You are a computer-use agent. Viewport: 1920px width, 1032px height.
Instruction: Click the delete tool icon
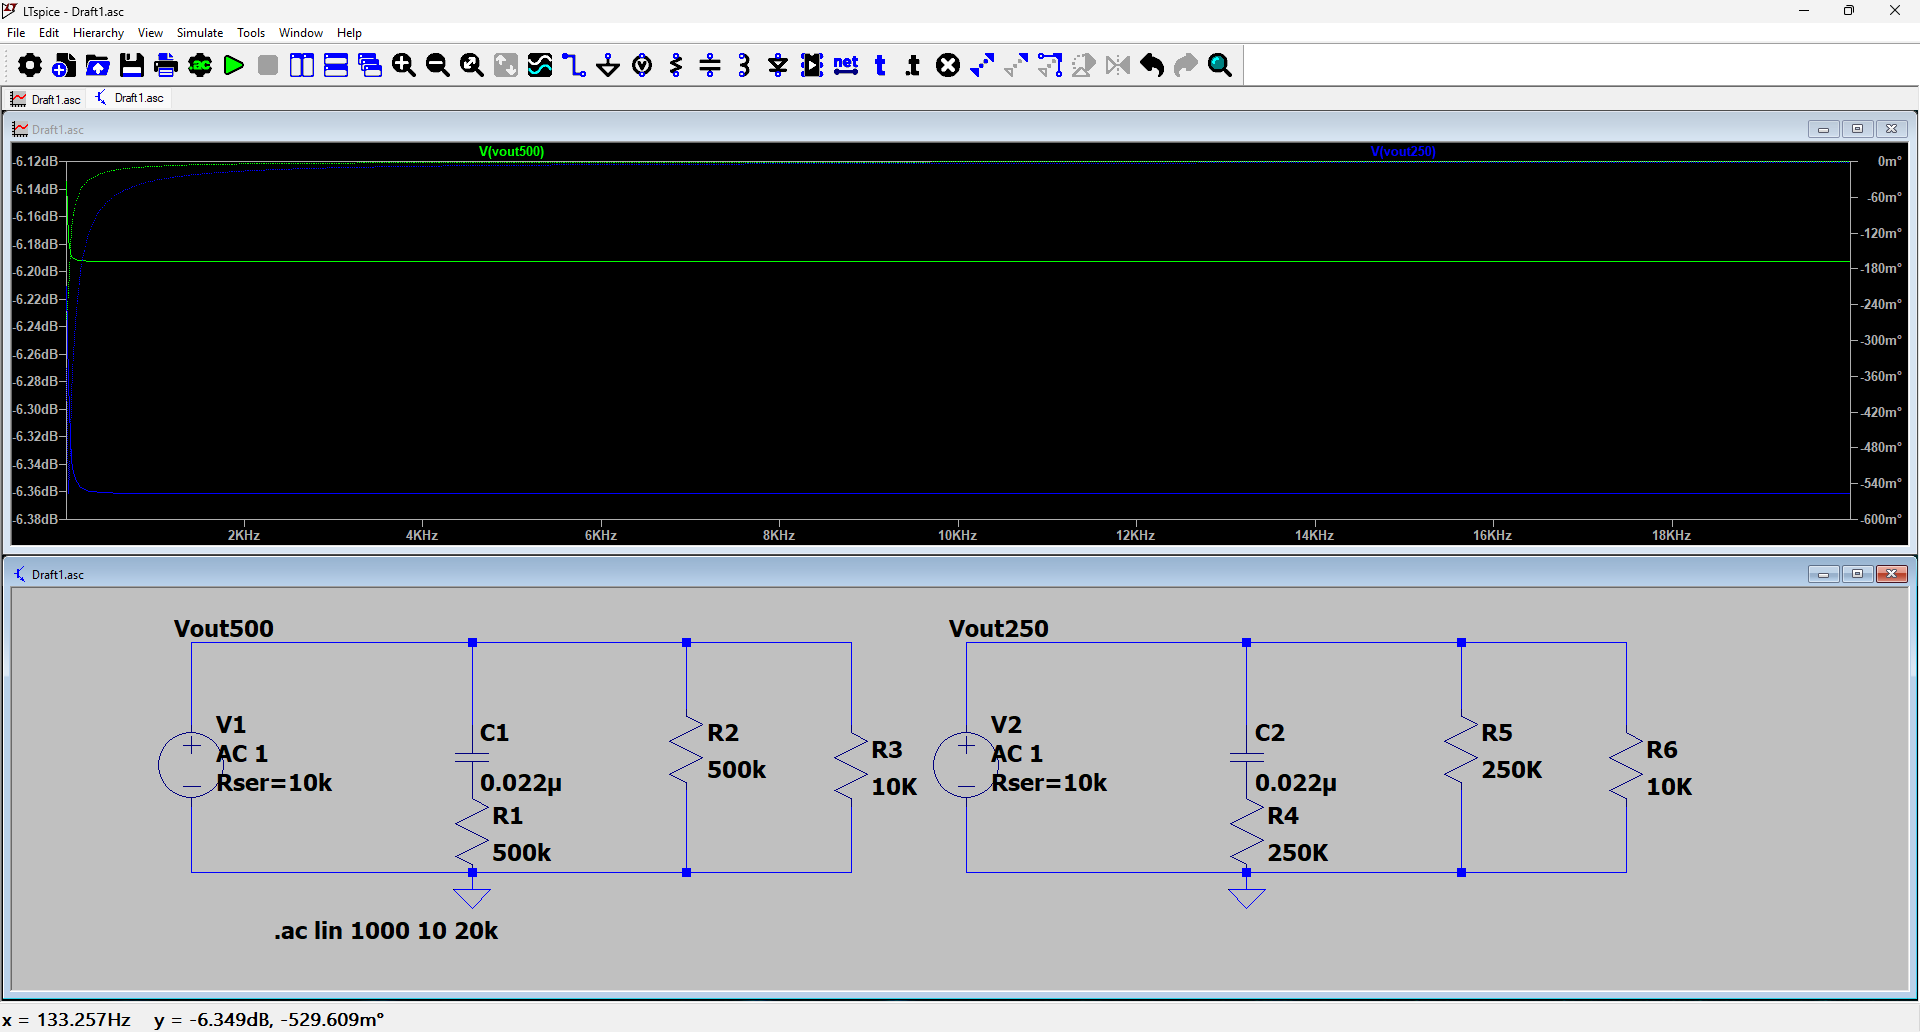[x=948, y=66]
